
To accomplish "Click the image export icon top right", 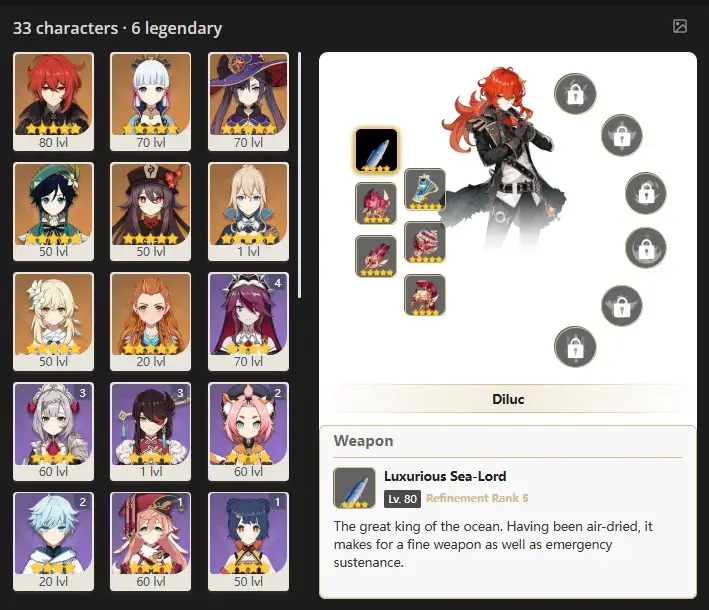I will [x=680, y=26].
